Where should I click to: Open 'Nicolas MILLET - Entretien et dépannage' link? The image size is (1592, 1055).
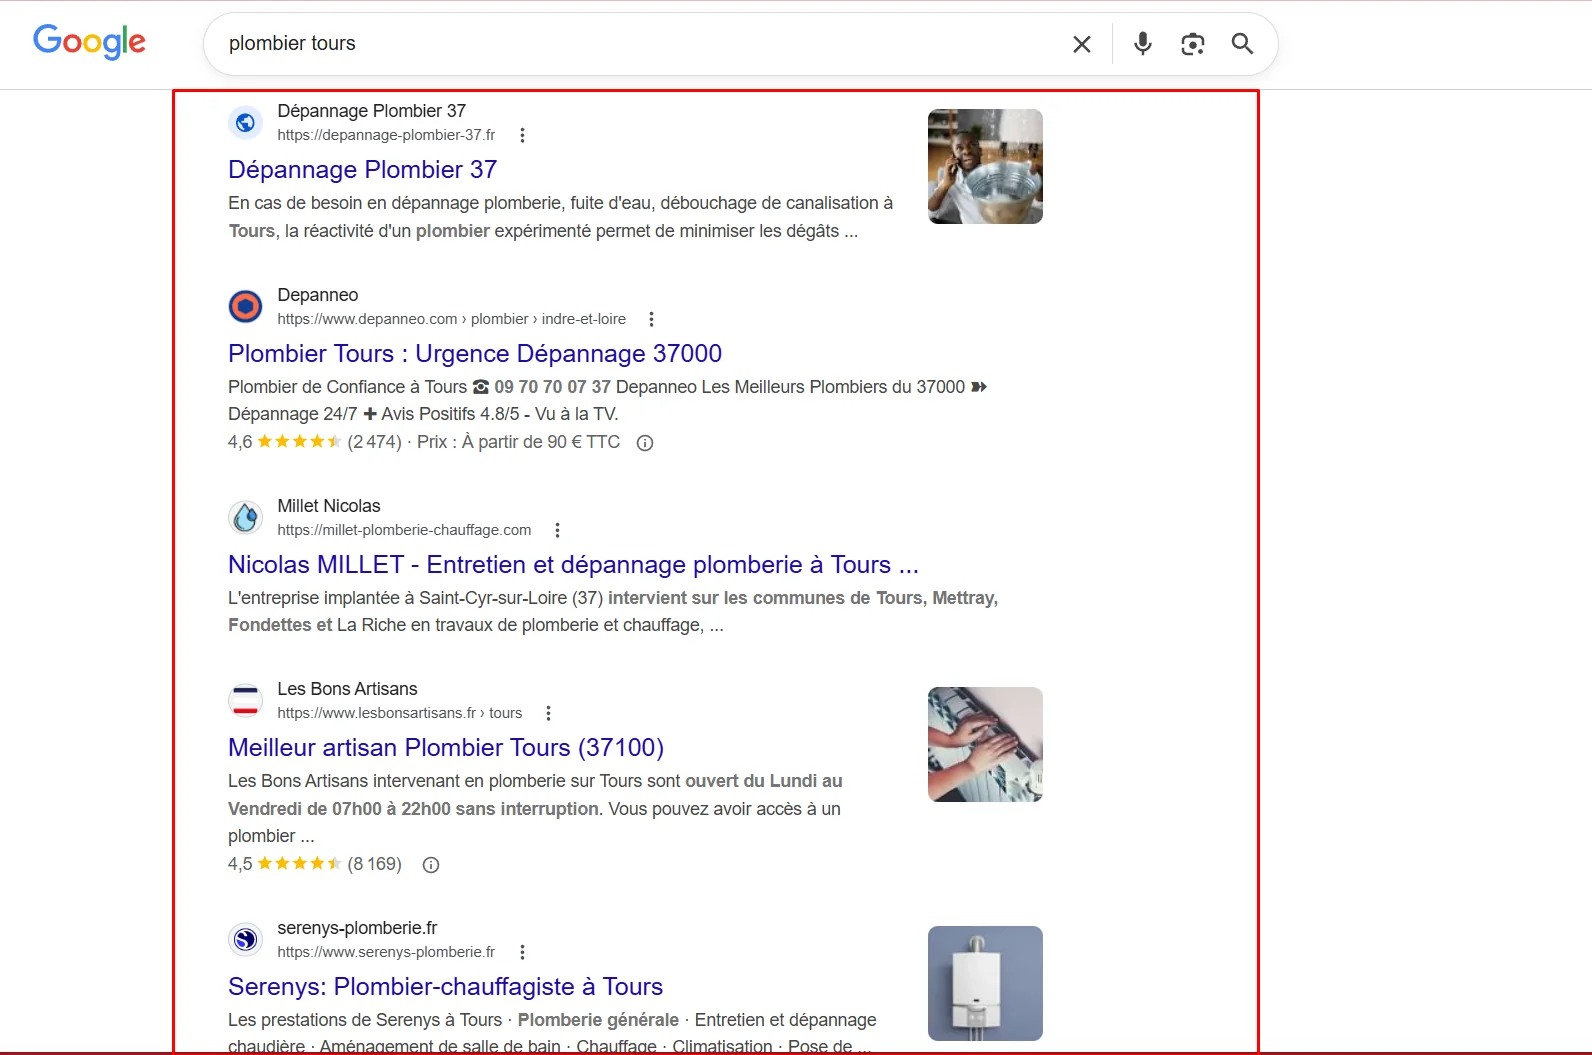tap(573, 565)
